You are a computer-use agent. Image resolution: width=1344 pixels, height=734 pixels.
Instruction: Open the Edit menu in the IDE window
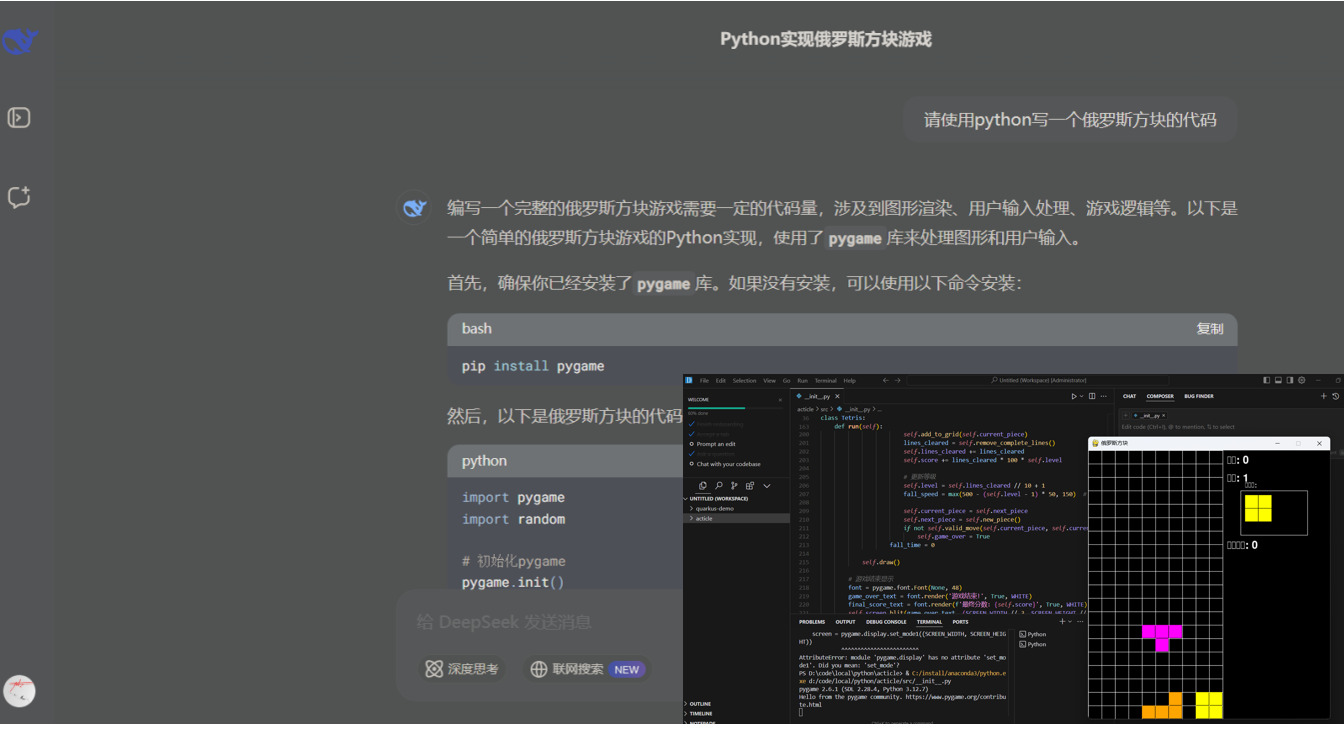point(720,381)
